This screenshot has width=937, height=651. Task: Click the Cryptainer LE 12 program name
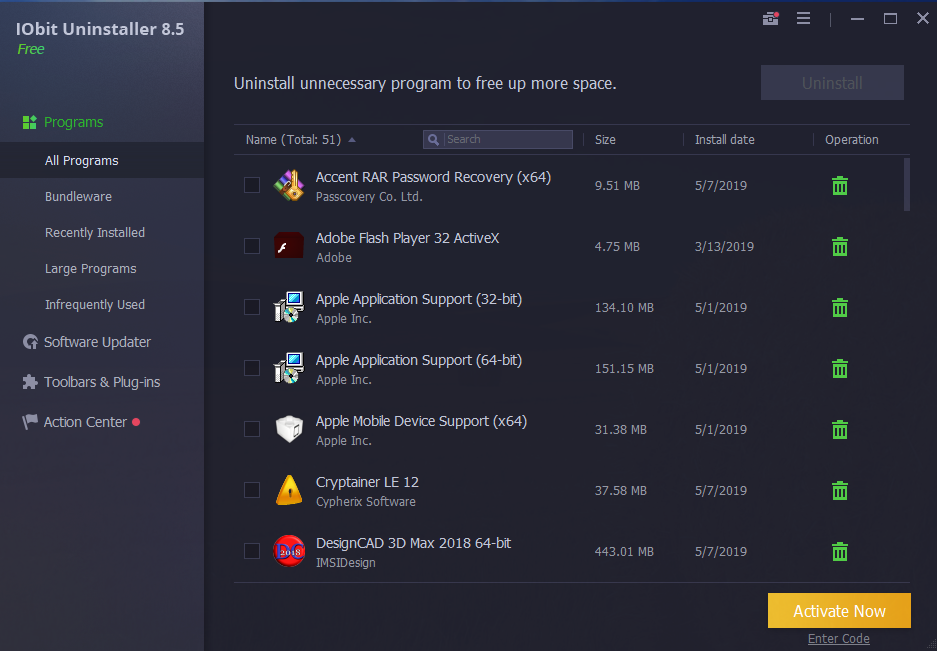[367, 482]
